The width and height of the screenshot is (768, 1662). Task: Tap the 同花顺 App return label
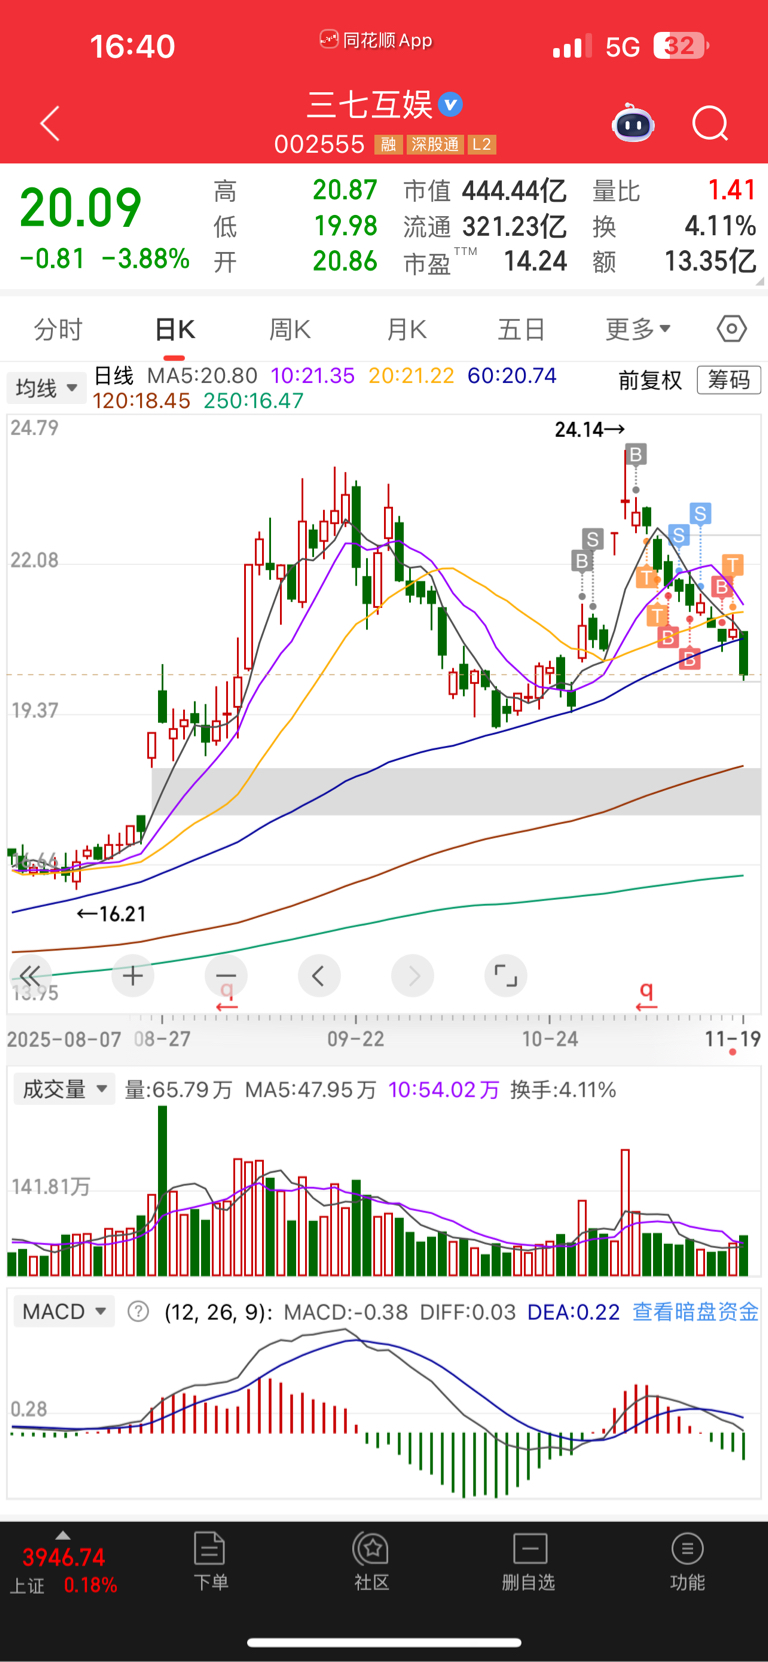pyautogui.click(x=376, y=40)
